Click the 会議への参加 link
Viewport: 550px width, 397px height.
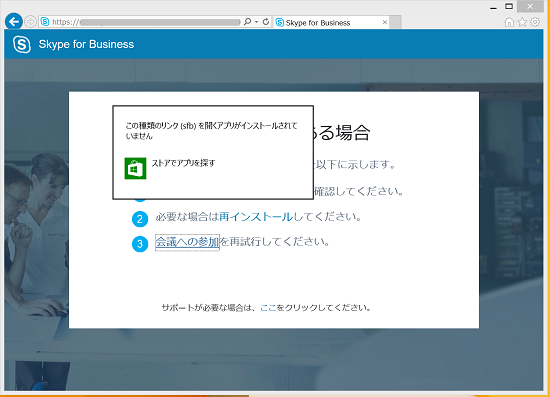pyautogui.click(x=187, y=242)
